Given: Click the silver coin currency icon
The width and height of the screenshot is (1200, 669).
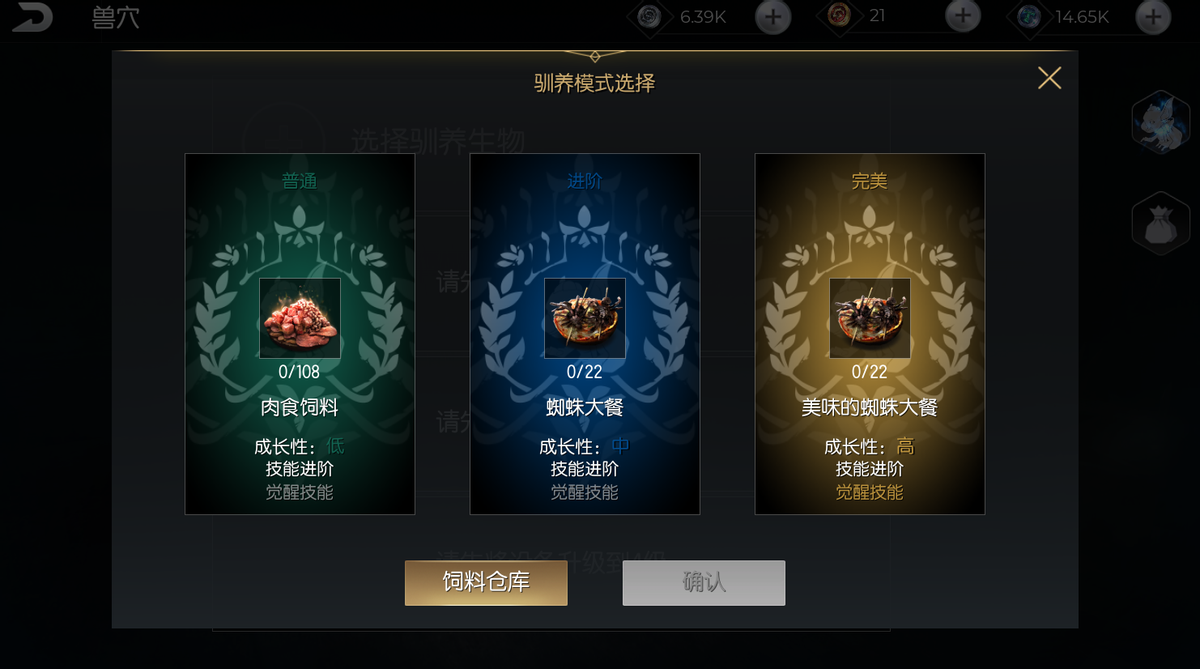Looking at the screenshot, I should click(650, 16).
